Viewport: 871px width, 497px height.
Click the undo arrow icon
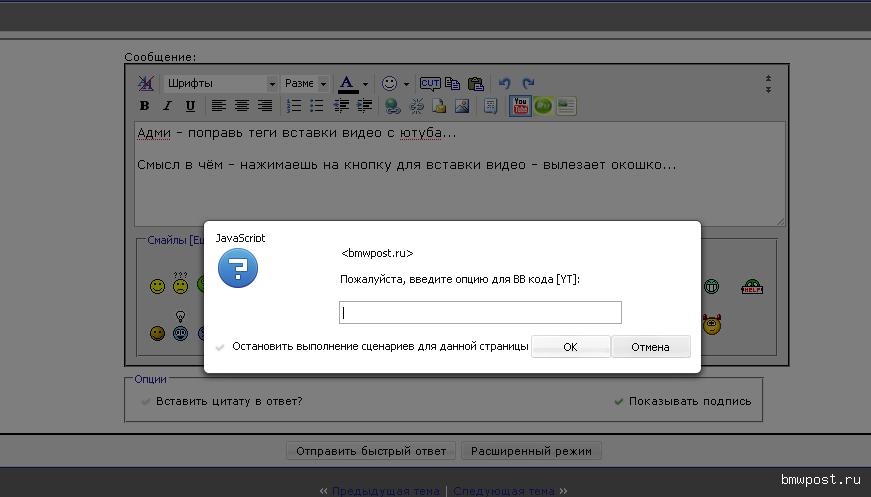point(505,84)
